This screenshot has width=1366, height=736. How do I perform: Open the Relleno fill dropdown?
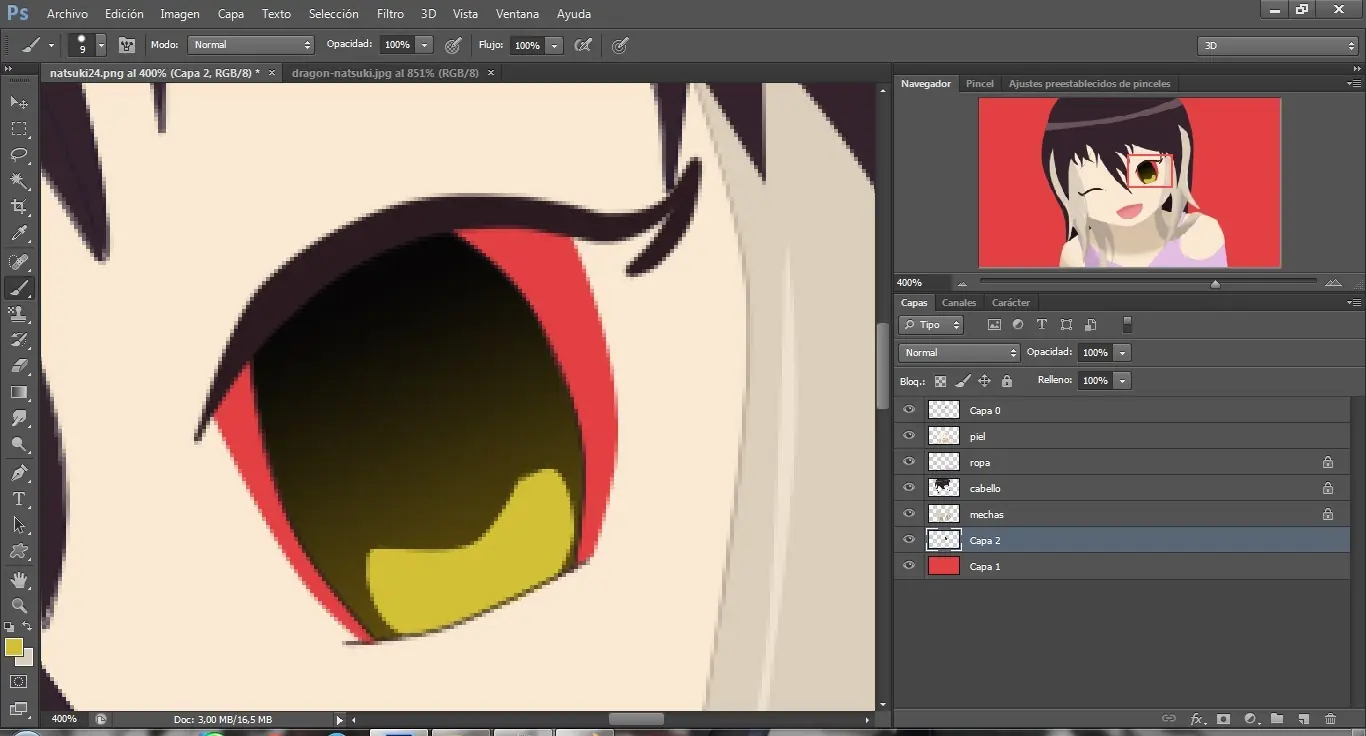pos(1123,381)
